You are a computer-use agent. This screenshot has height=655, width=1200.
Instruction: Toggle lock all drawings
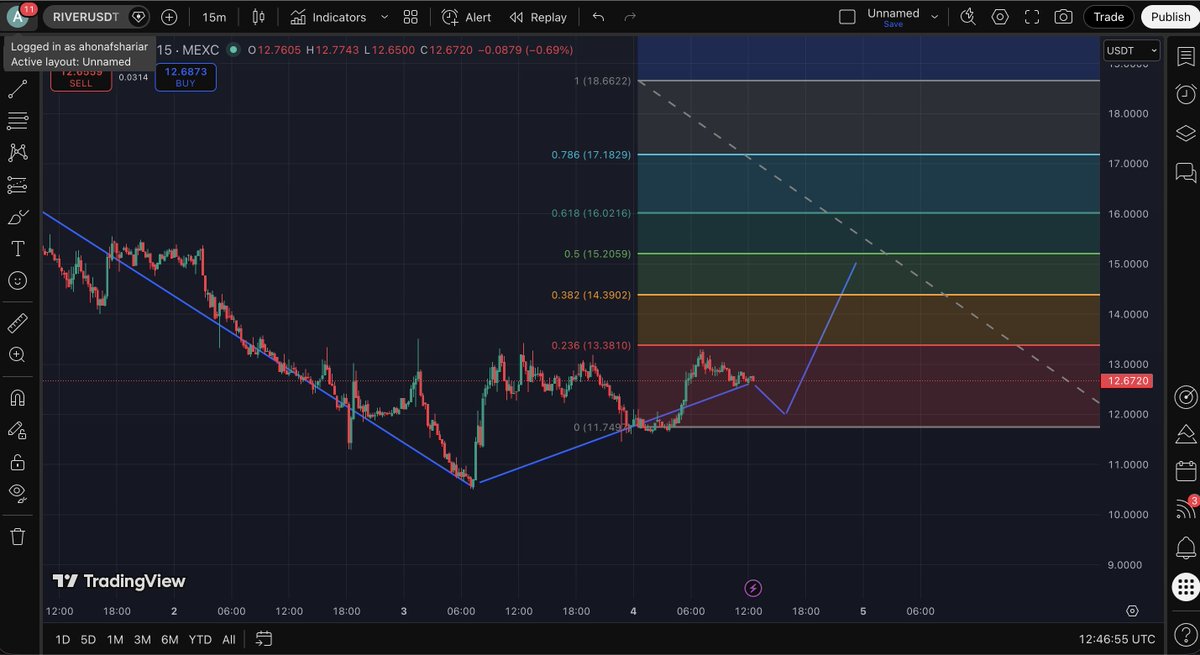point(17,462)
